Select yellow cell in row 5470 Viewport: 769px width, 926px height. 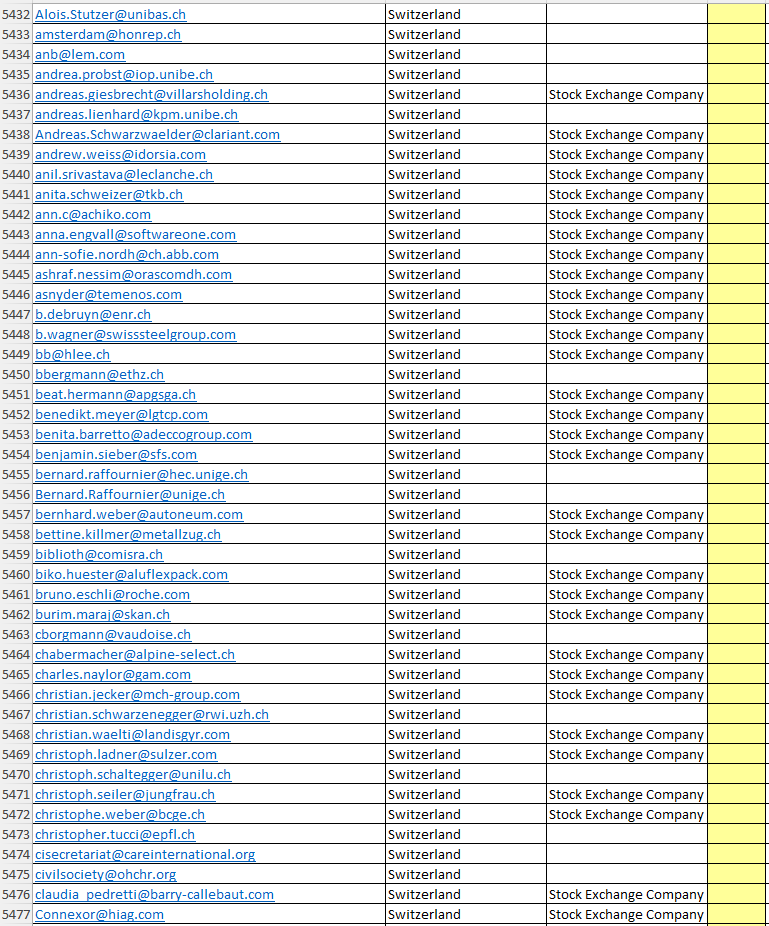click(737, 775)
